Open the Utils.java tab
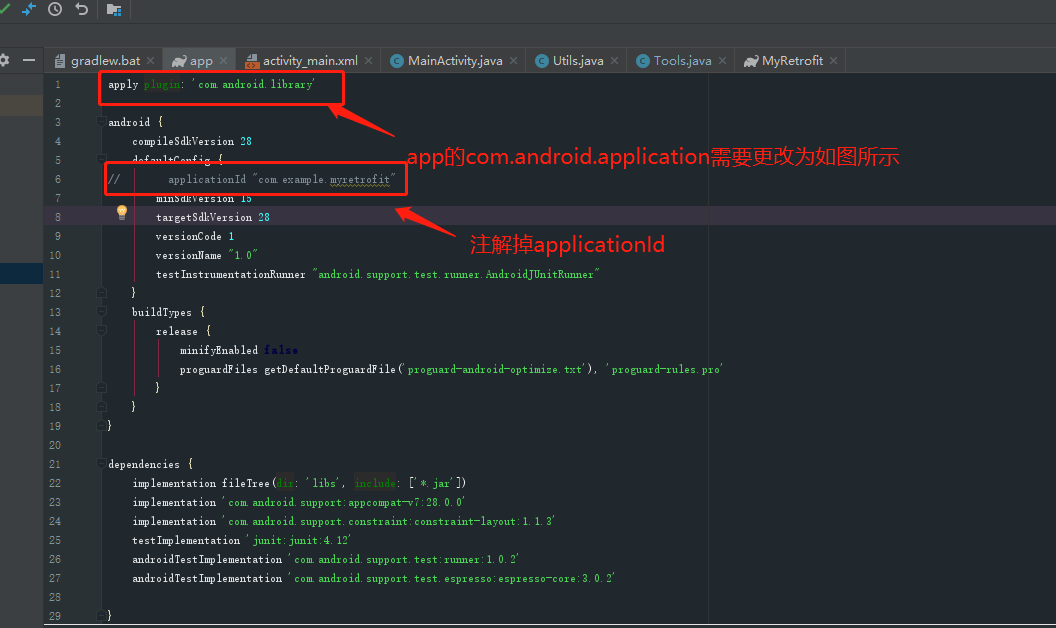The height and width of the screenshot is (628, 1056). tap(577, 61)
